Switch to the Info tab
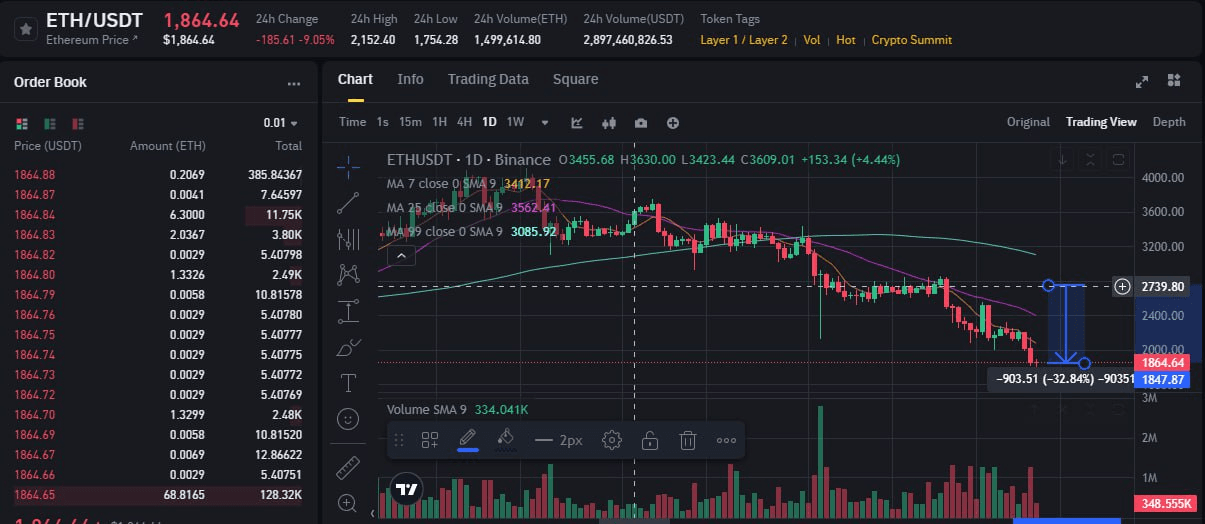 (410, 79)
